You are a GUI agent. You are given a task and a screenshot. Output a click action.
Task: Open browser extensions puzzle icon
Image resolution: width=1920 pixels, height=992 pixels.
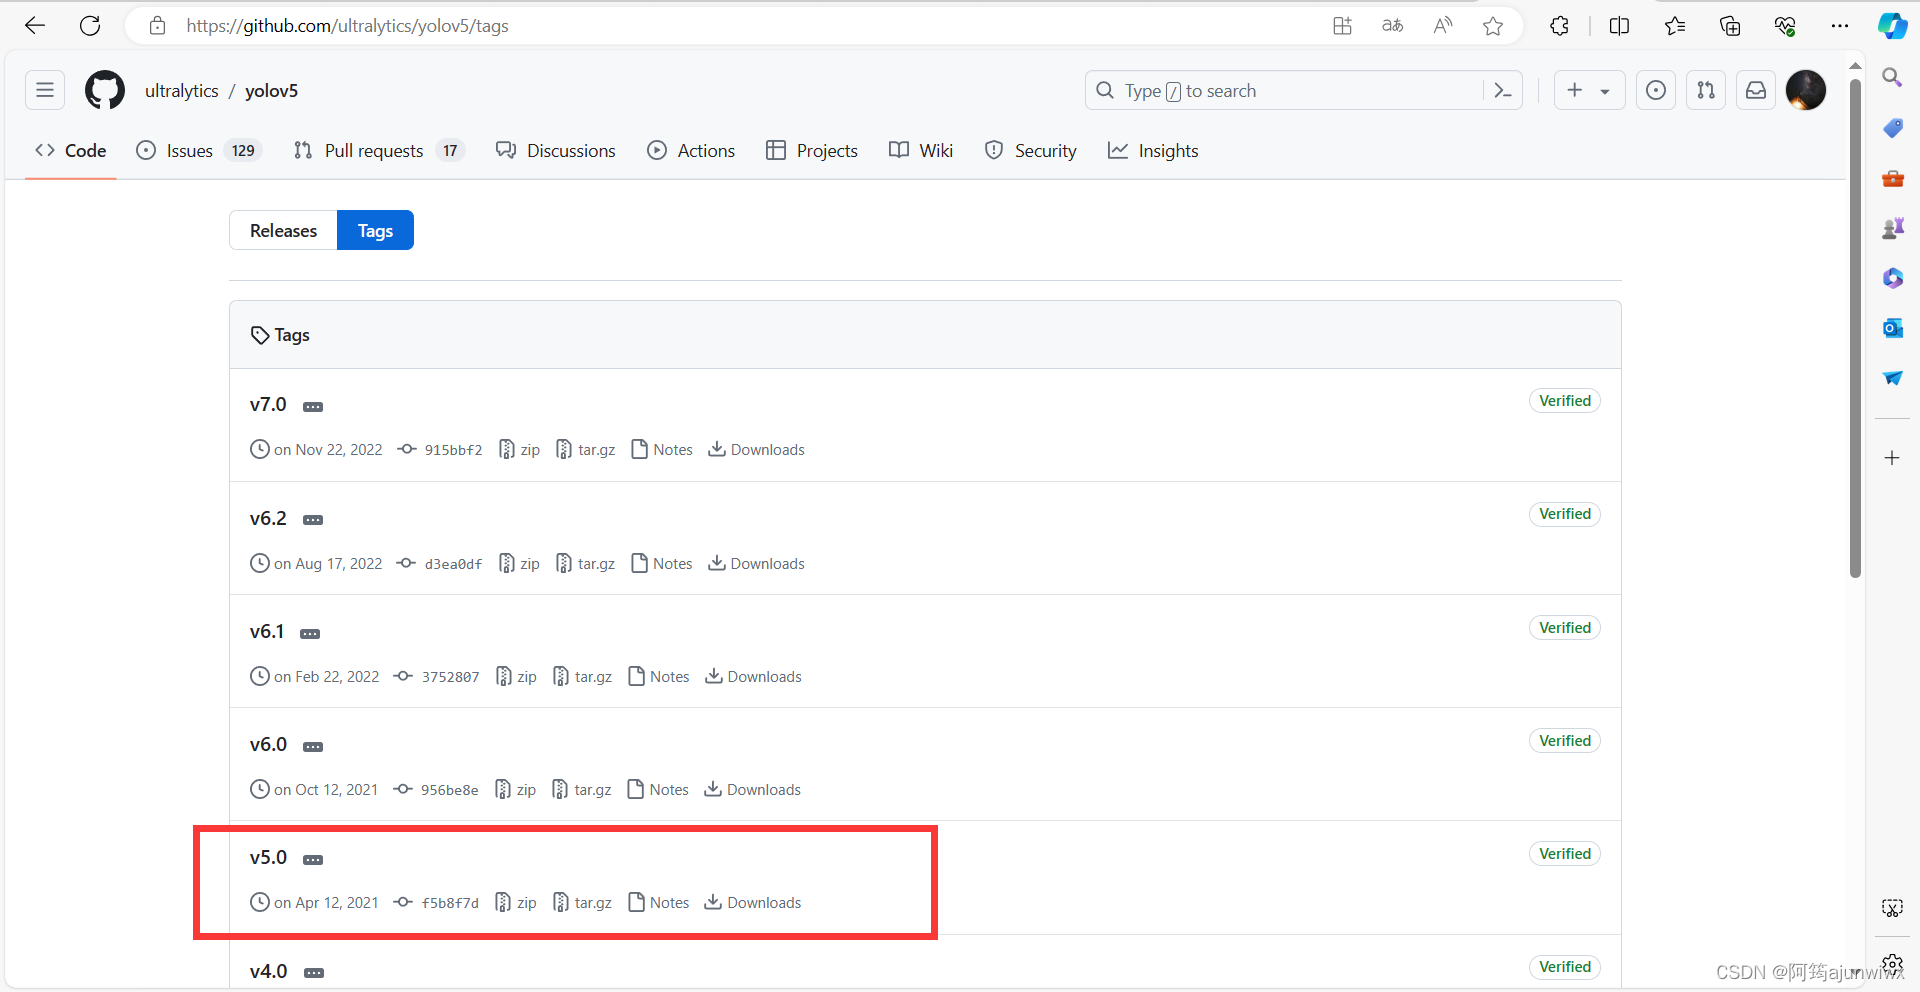[x=1559, y=26]
